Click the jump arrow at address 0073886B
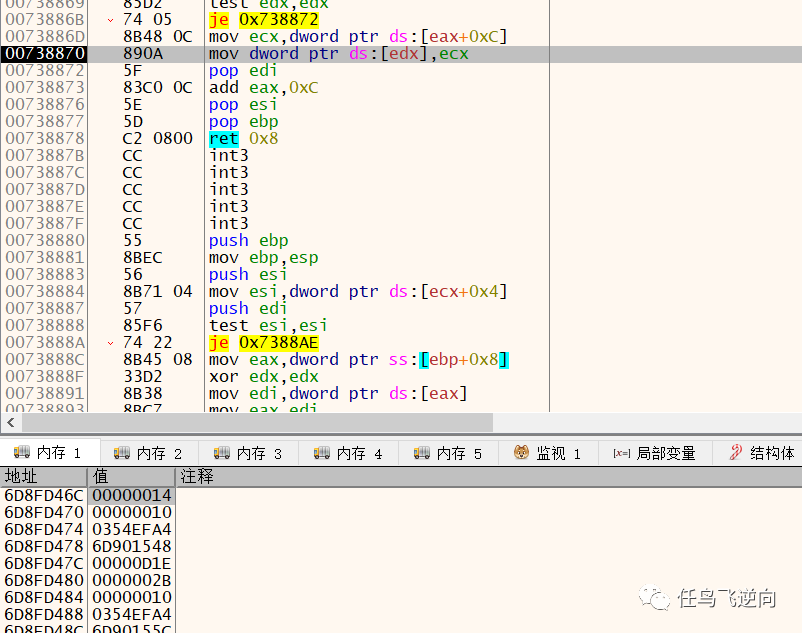This screenshot has width=802, height=633. click(110, 20)
